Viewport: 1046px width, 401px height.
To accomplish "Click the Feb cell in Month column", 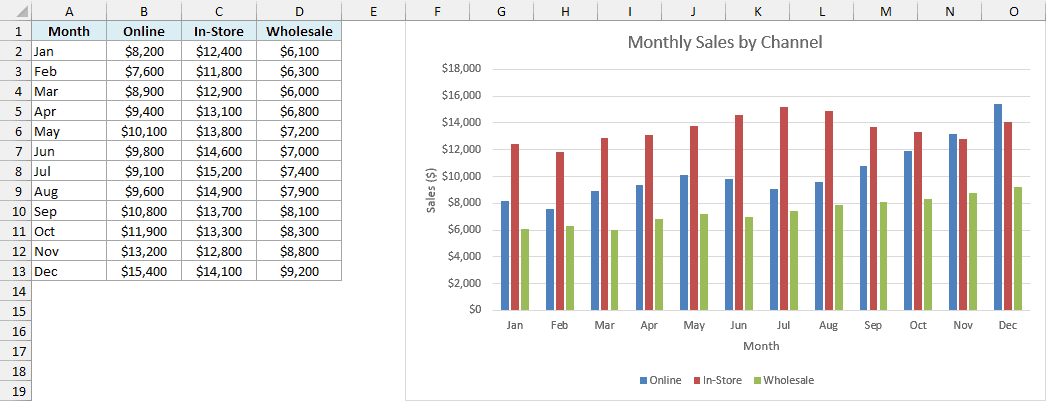I will [69, 71].
